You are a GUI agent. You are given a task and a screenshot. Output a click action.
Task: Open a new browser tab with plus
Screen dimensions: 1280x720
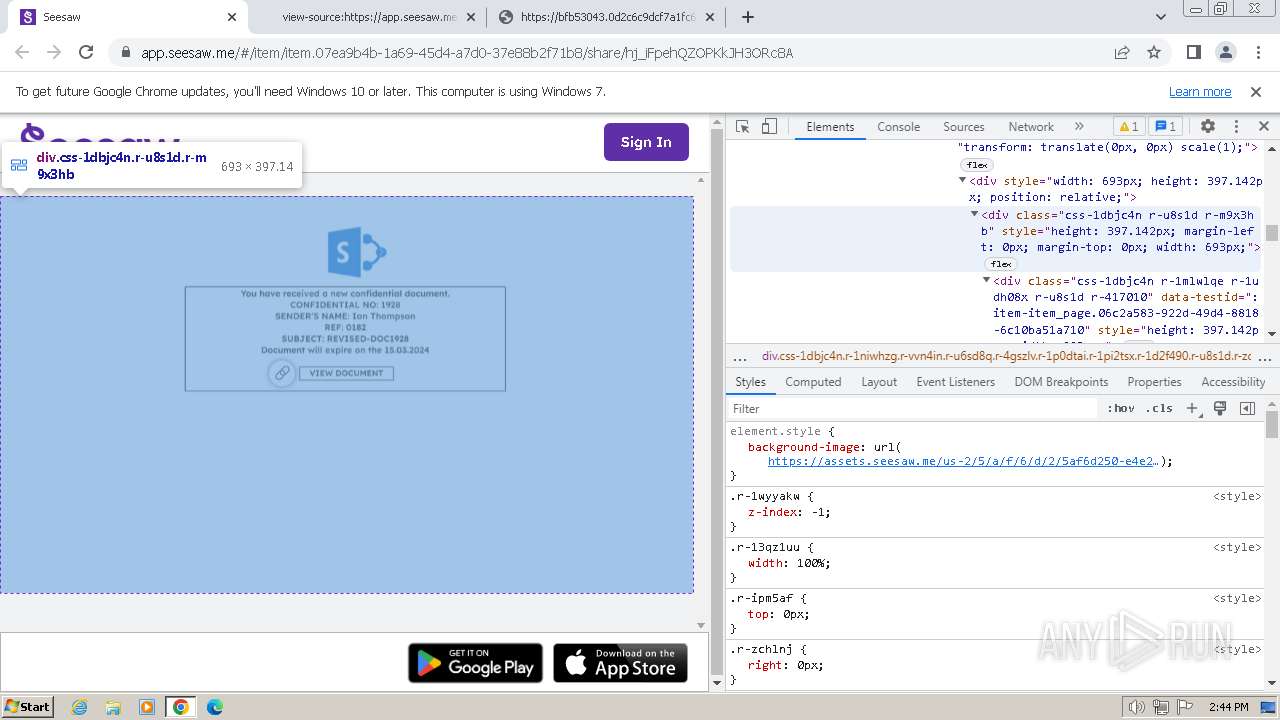pos(748,17)
